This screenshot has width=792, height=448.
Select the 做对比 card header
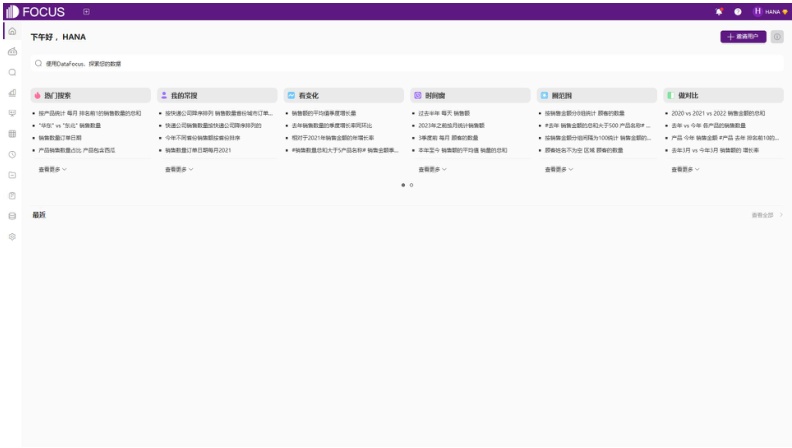point(723,95)
